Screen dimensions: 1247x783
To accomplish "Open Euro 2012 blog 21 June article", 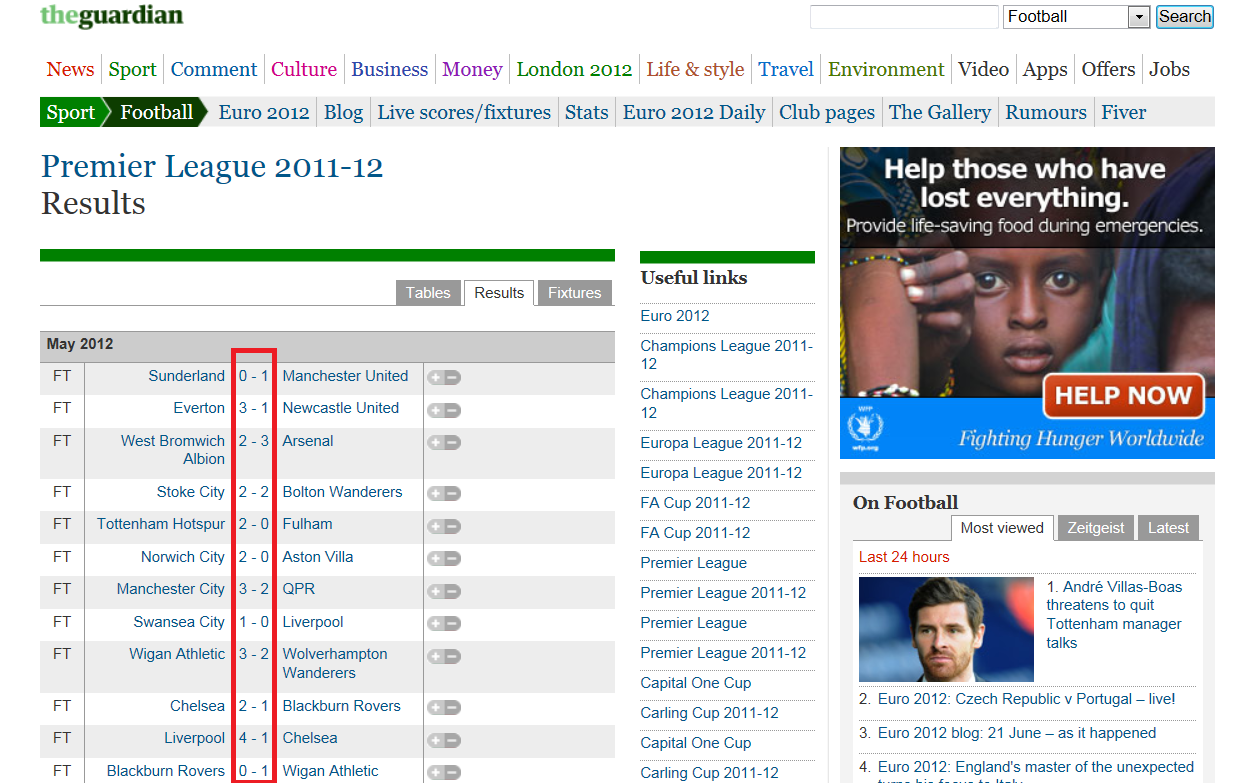I will (x=1017, y=733).
